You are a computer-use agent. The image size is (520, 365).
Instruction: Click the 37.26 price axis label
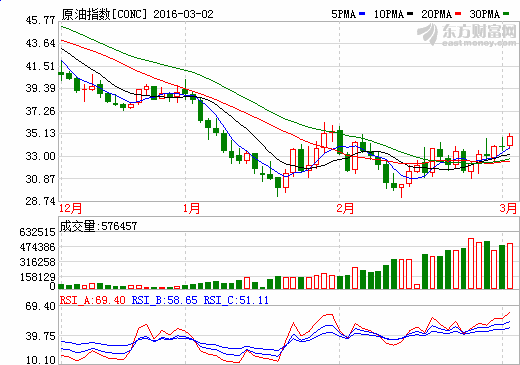pos(40,111)
